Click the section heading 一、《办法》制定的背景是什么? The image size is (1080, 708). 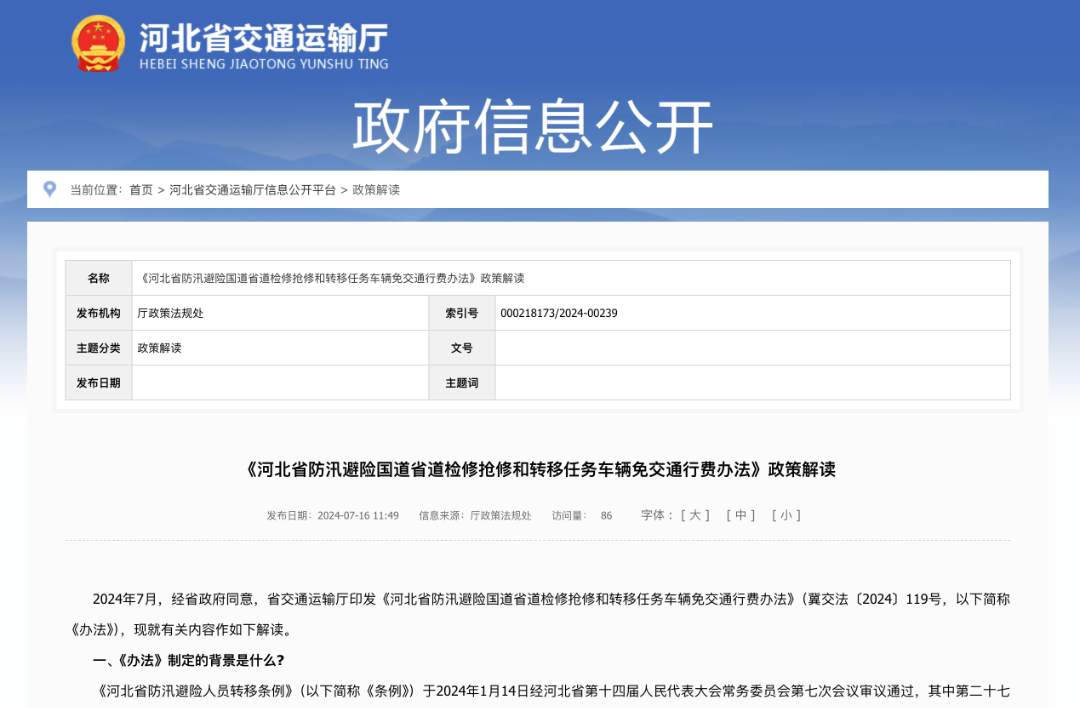189,661
